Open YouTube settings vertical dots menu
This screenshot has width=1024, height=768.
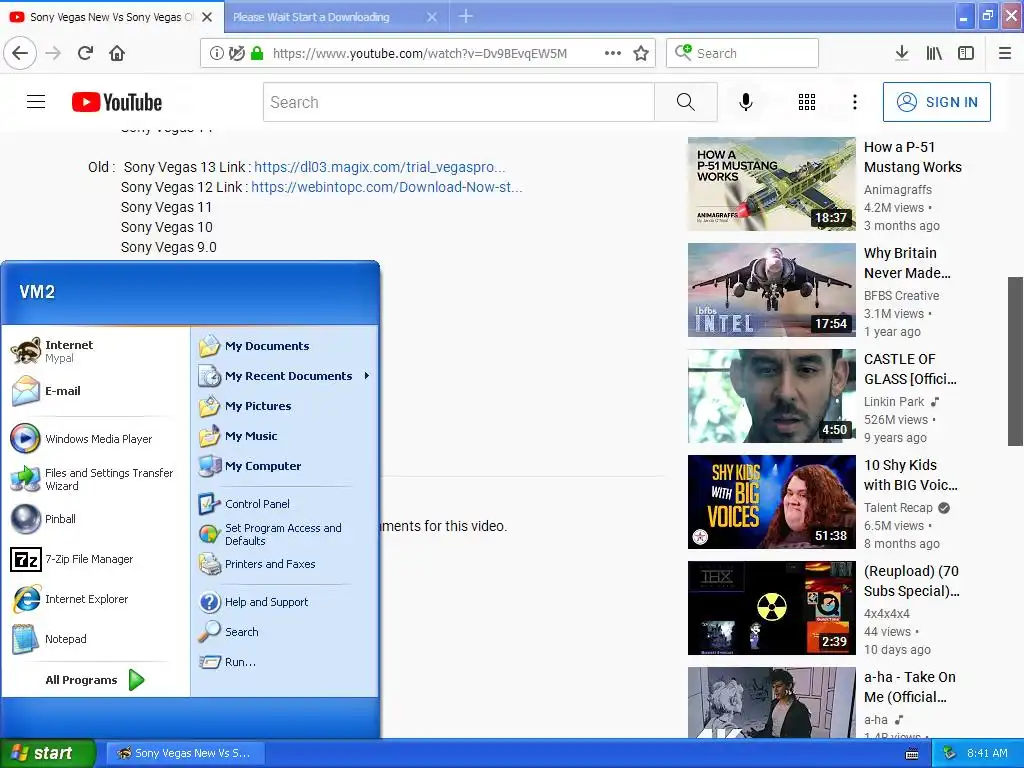pyautogui.click(x=855, y=102)
